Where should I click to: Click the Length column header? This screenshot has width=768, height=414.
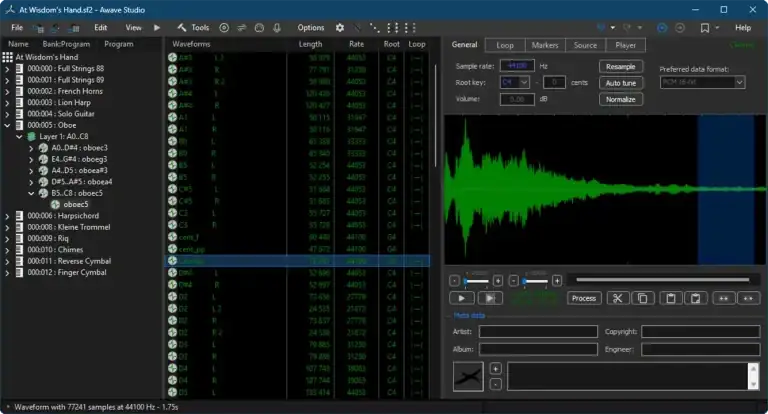click(x=311, y=44)
